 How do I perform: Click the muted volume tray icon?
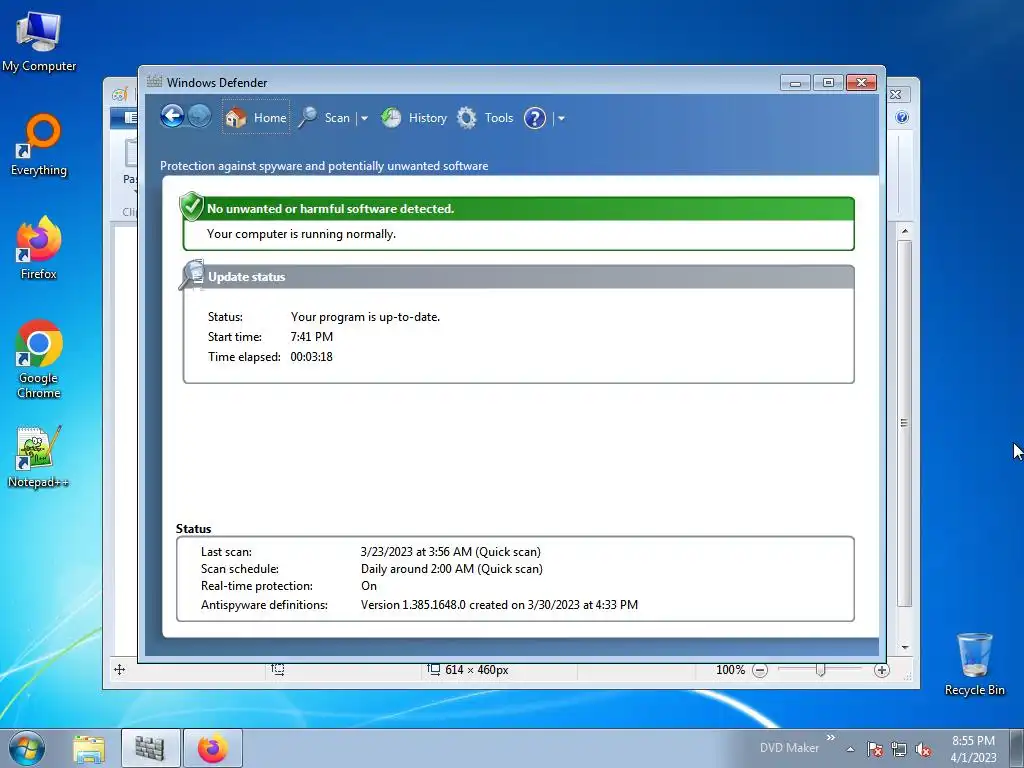tap(923, 749)
